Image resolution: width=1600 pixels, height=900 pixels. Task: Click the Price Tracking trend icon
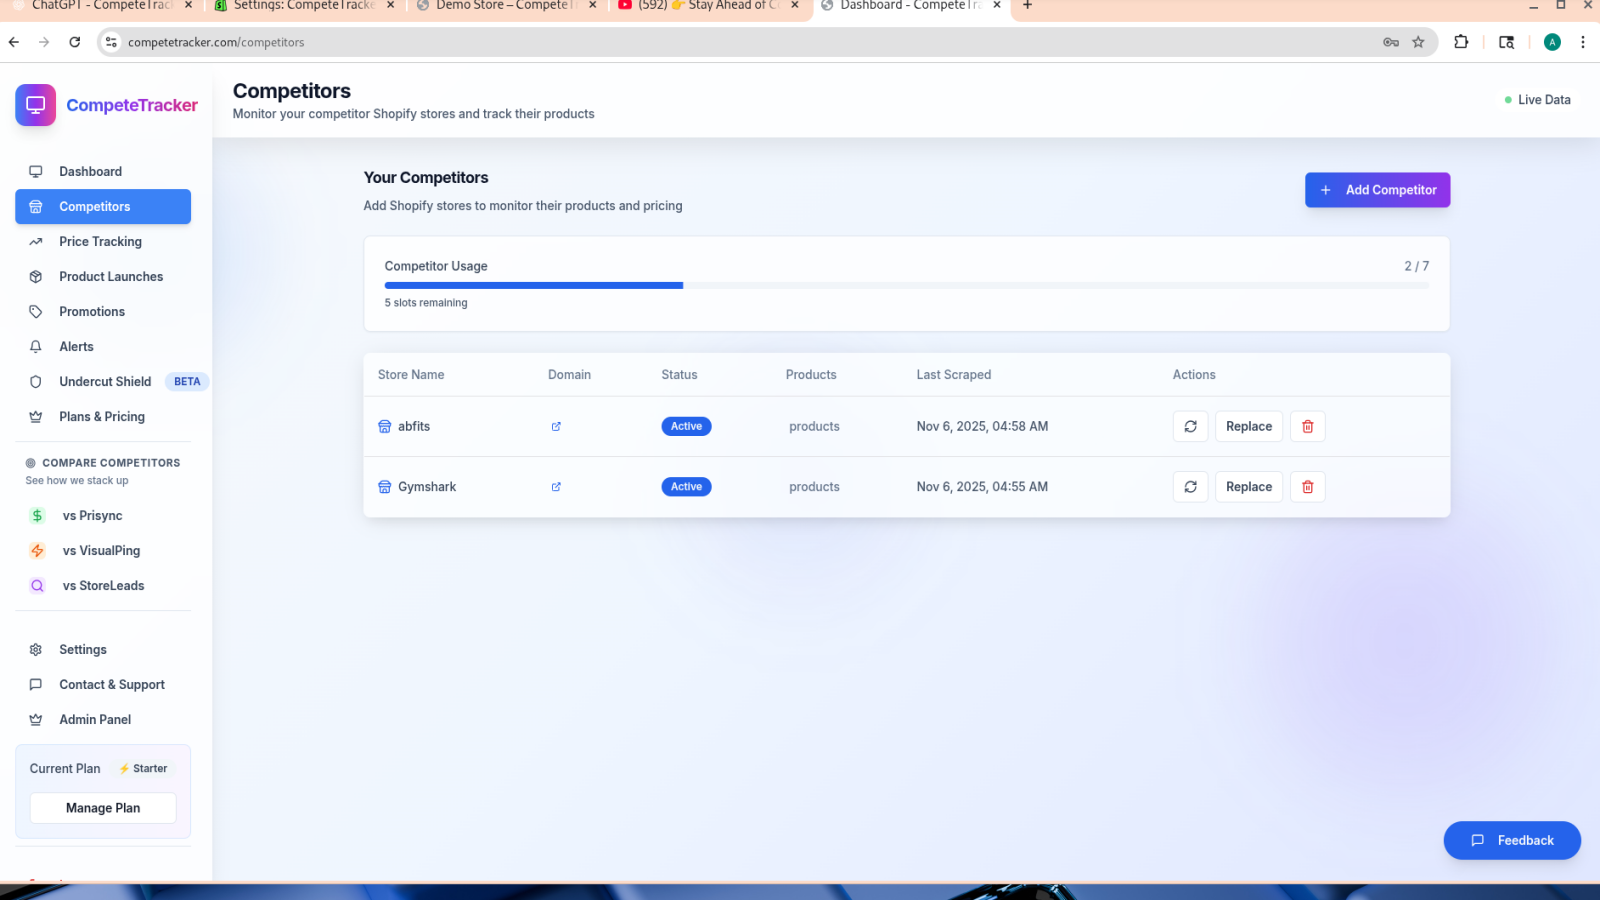point(36,241)
